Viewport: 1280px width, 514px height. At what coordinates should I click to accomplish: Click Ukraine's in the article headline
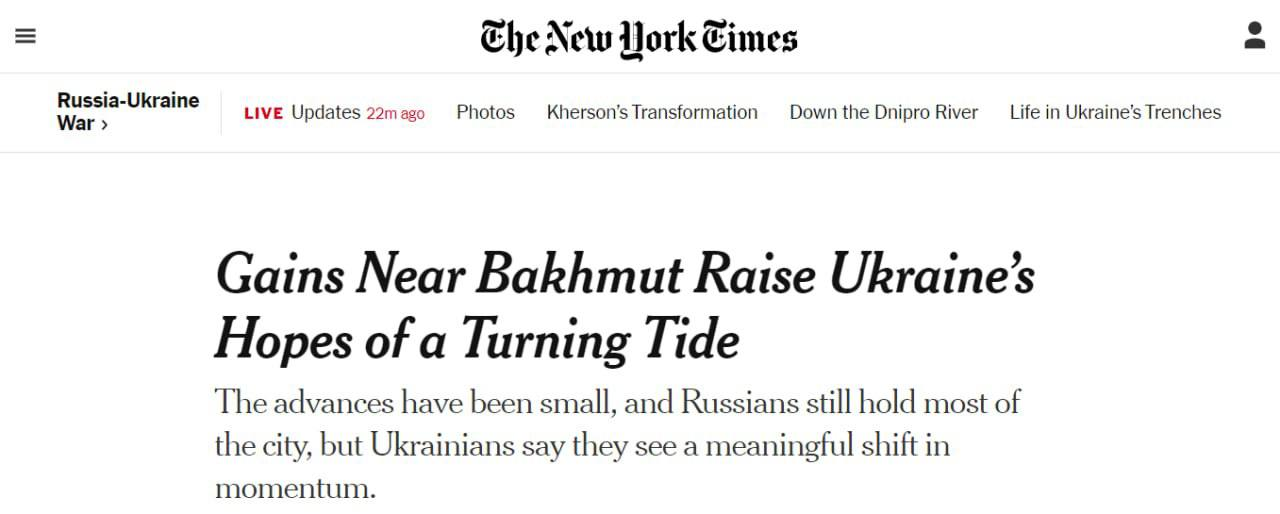click(932, 275)
